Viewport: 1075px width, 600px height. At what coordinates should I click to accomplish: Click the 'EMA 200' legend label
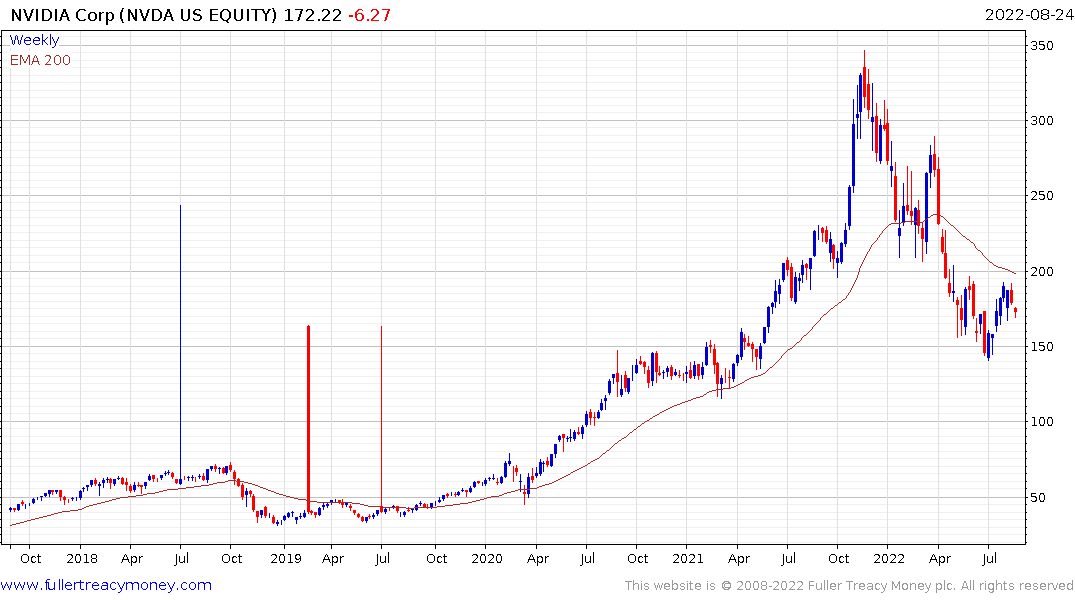[40, 60]
